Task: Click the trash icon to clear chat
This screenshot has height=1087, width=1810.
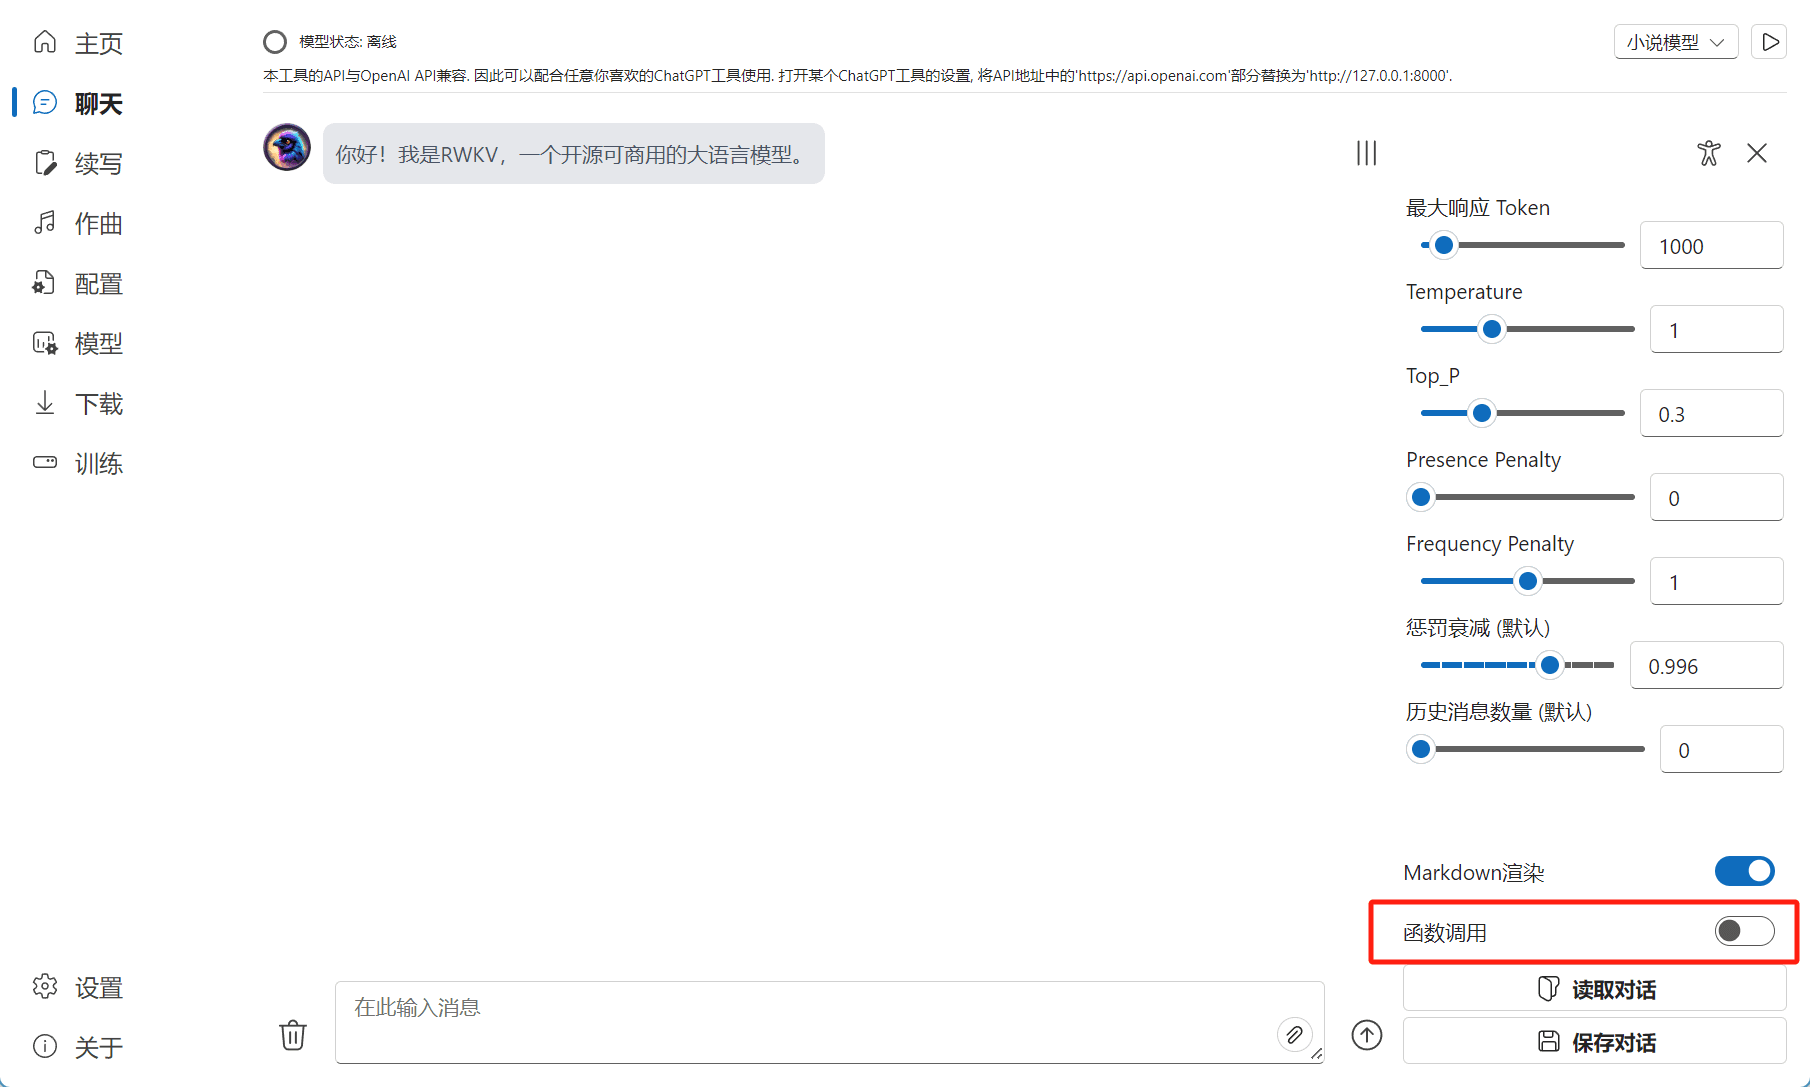Action: (293, 1034)
